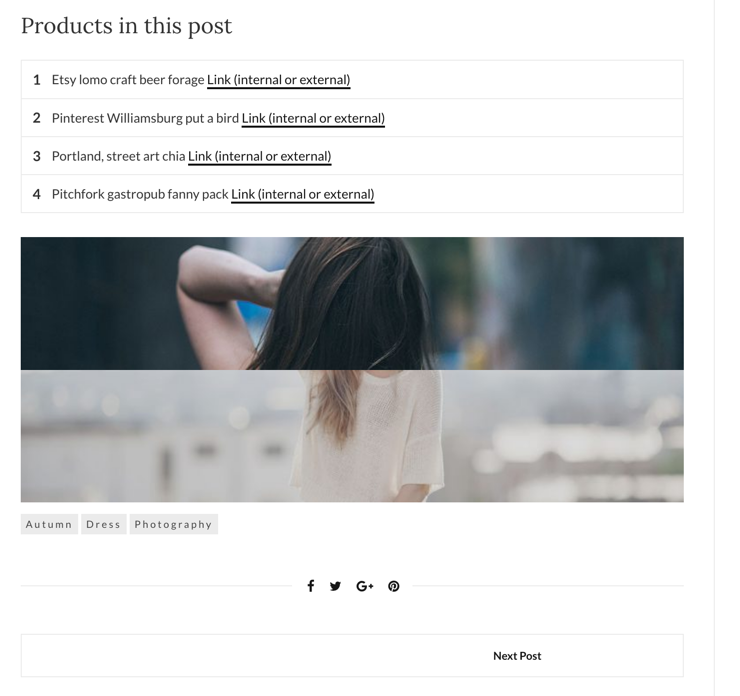
Task: Select the Autumn tag
Action: pyautogui.click(x=49, y=524)
